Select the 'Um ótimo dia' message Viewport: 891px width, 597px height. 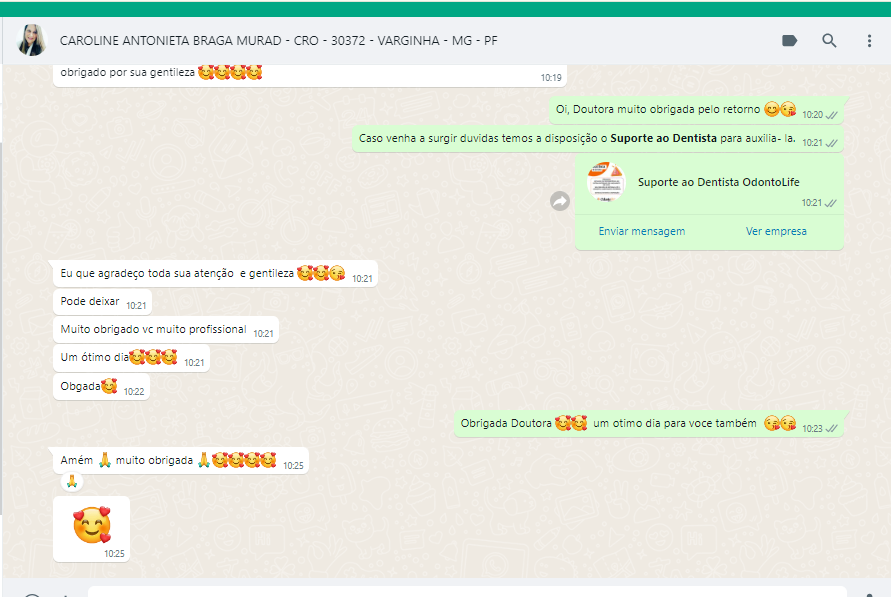[131, 358]
